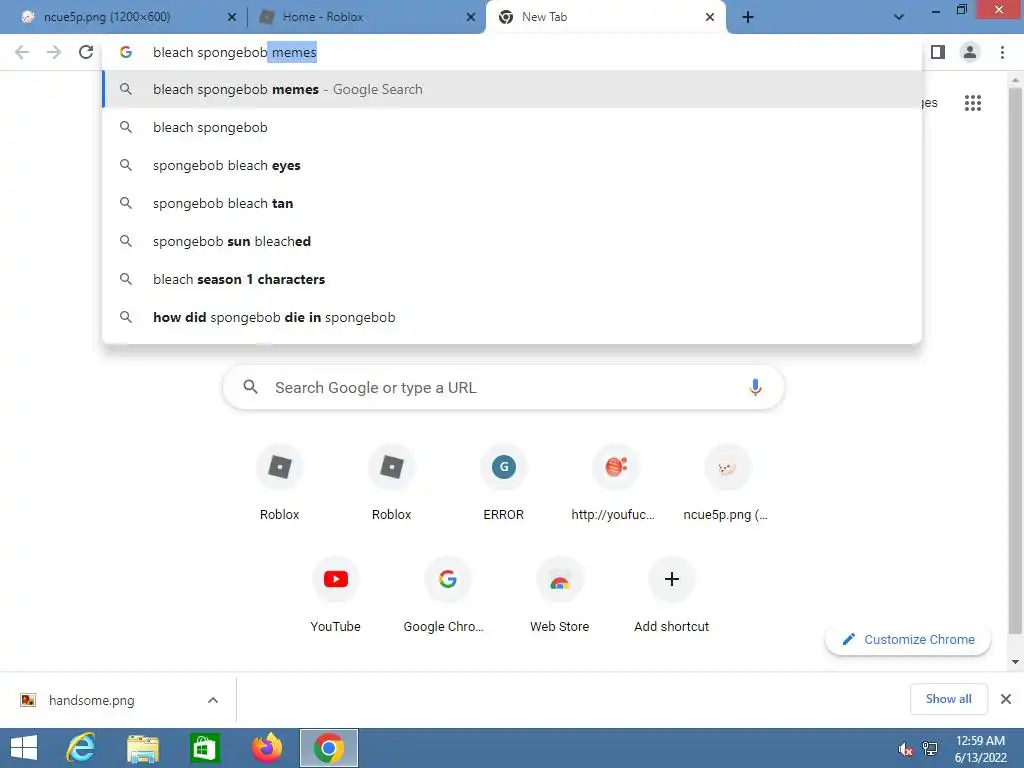The image size is (1024, 768).
Task: Open a new tab with the plus button
Action: tap(748, 17)
